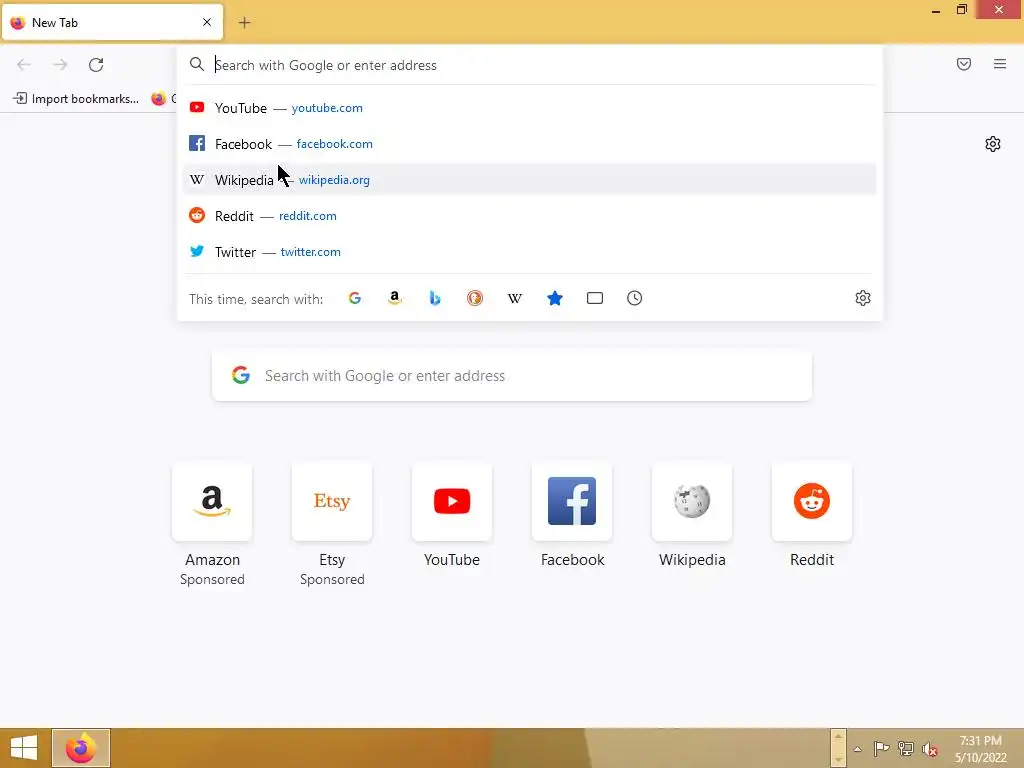
Task: Search this time with DuckDuckGo
Action: [x=475, y=298]
